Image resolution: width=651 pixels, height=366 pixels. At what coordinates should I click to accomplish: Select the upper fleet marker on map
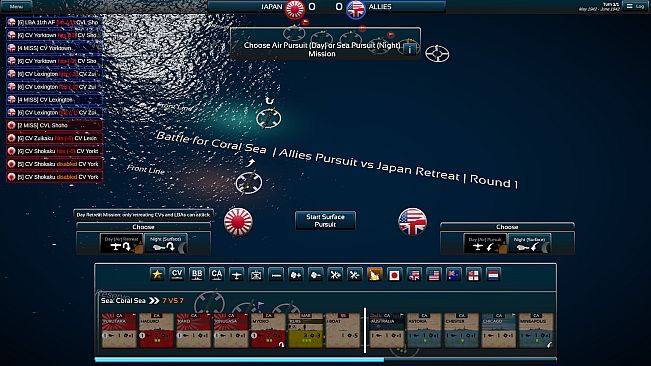(x=269, y=118)
